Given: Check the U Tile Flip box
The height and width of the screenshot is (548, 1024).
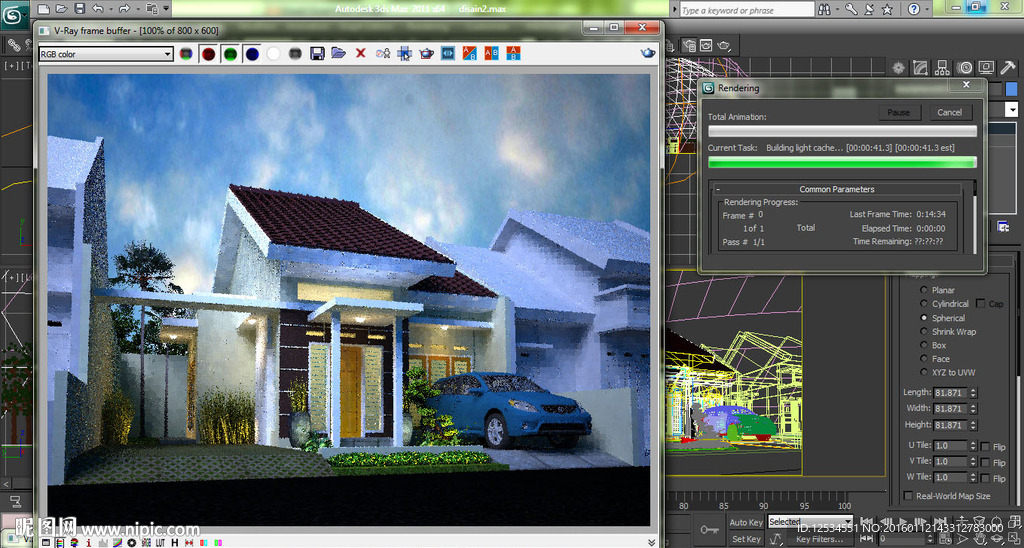Looking at the screenshot, I should [986, 446].
